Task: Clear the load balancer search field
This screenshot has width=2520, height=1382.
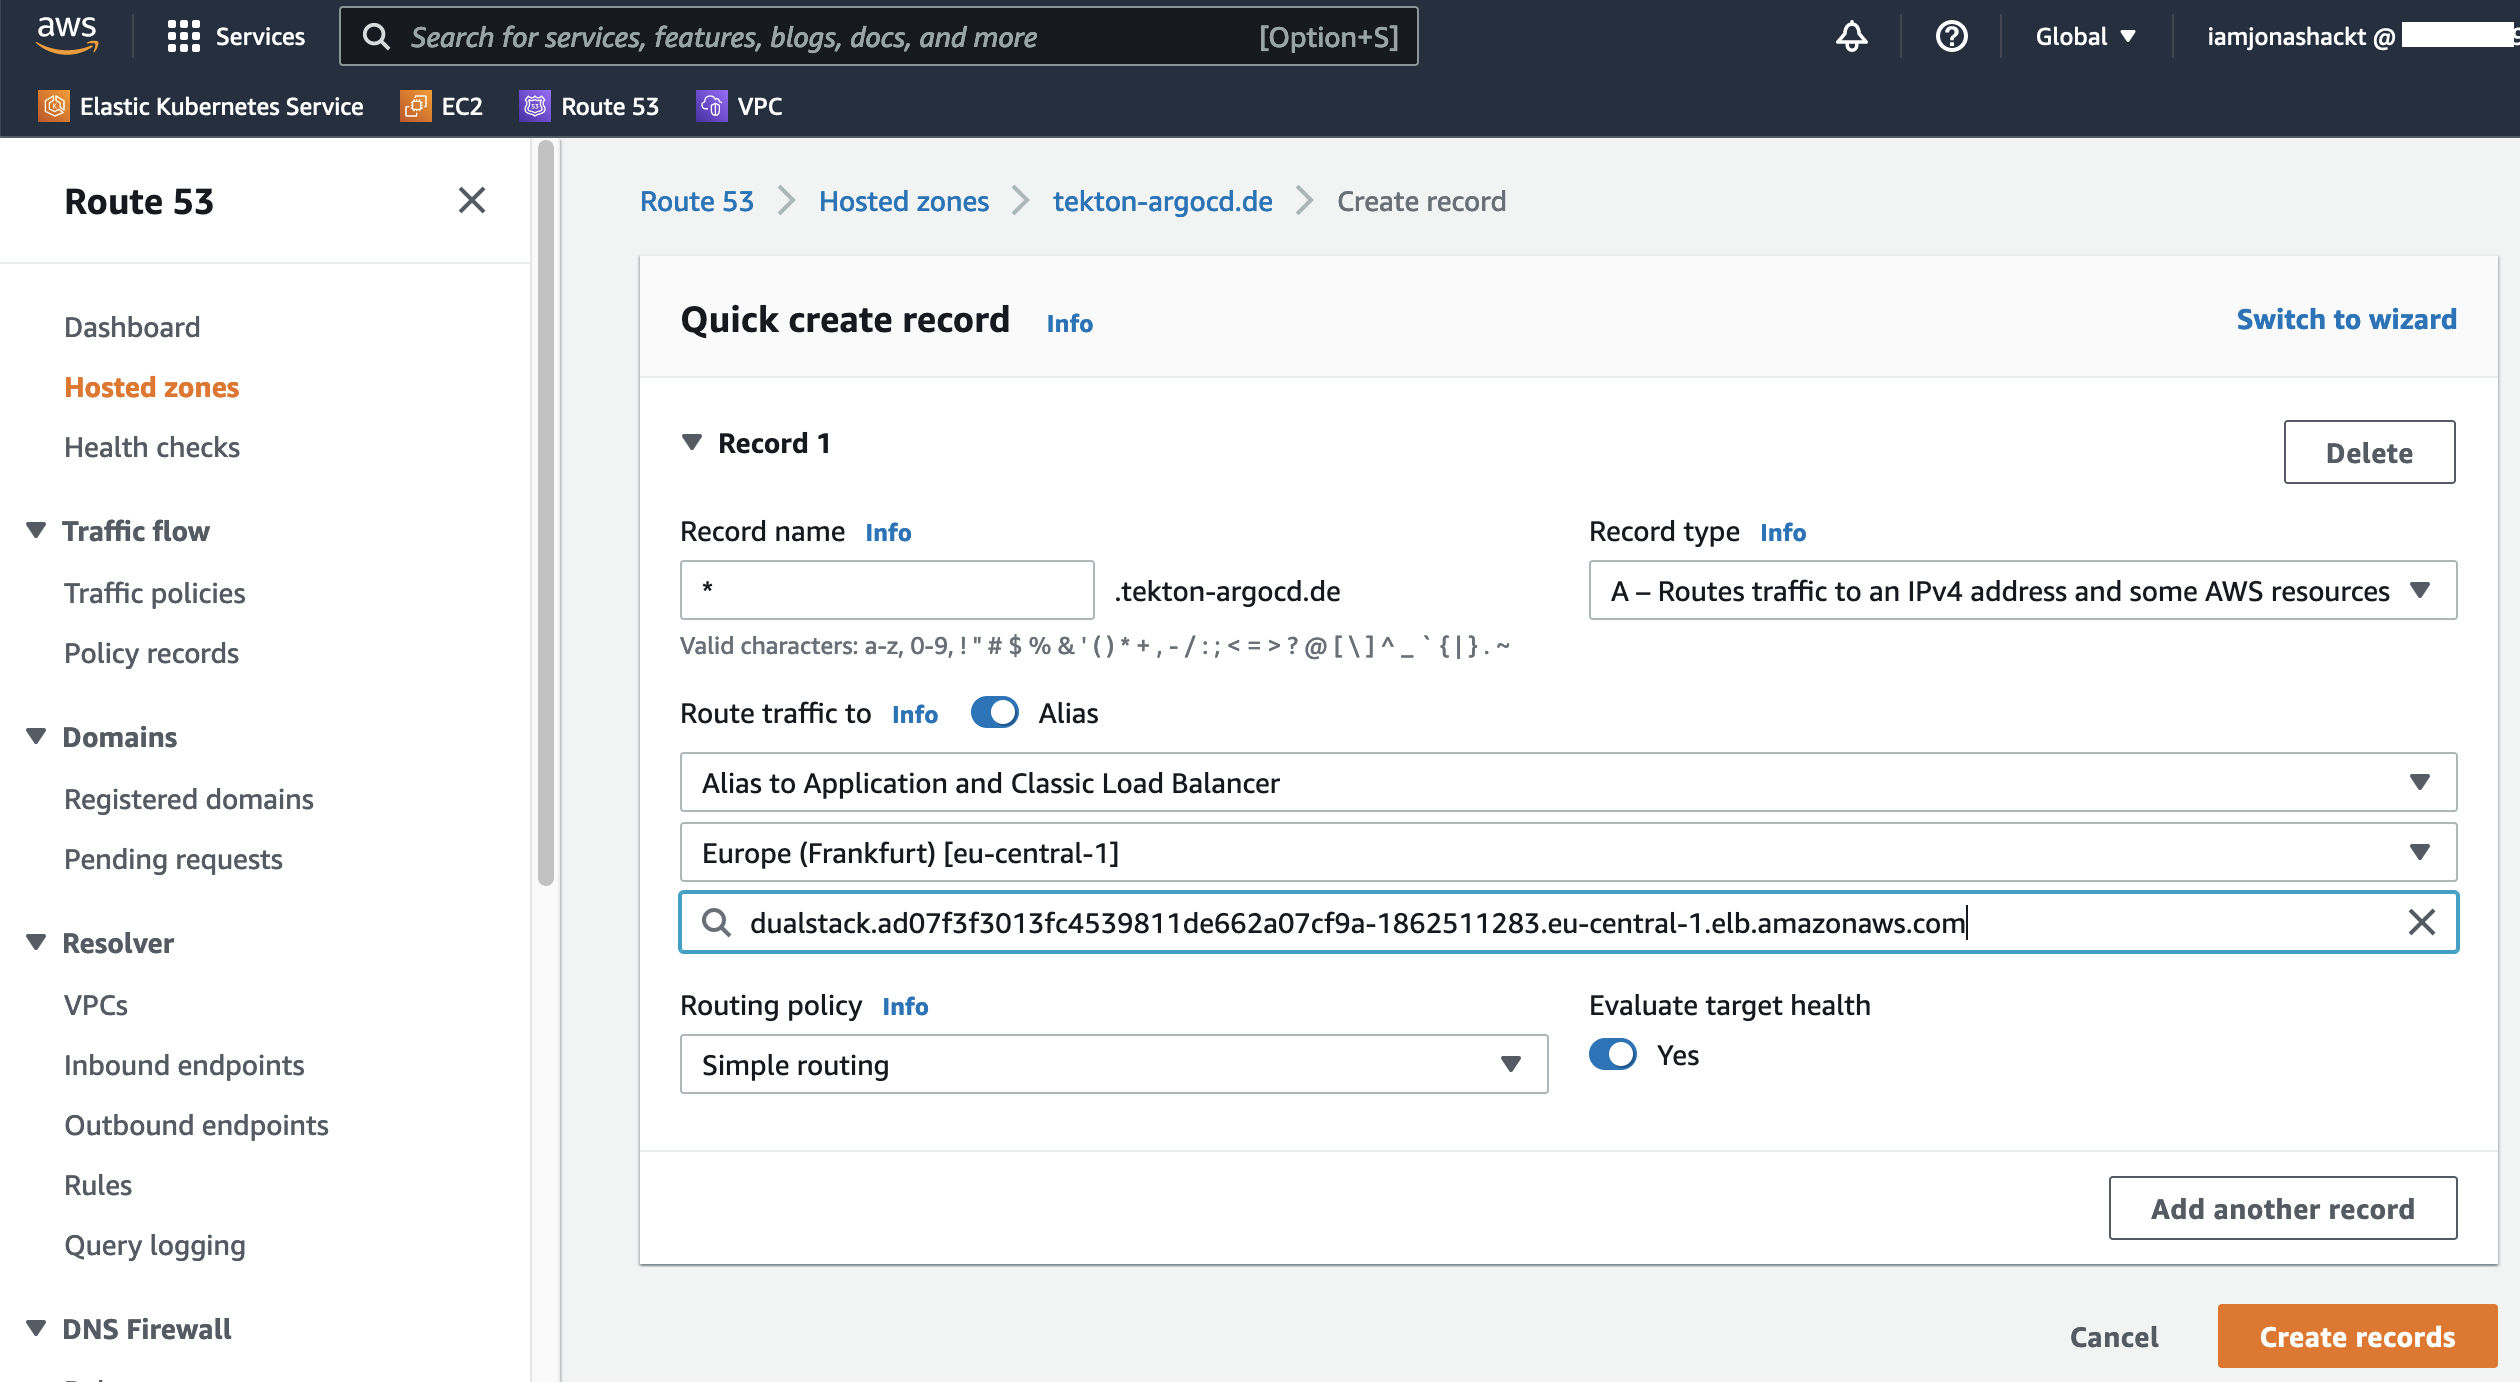Action: click(x=2421, y=922)
